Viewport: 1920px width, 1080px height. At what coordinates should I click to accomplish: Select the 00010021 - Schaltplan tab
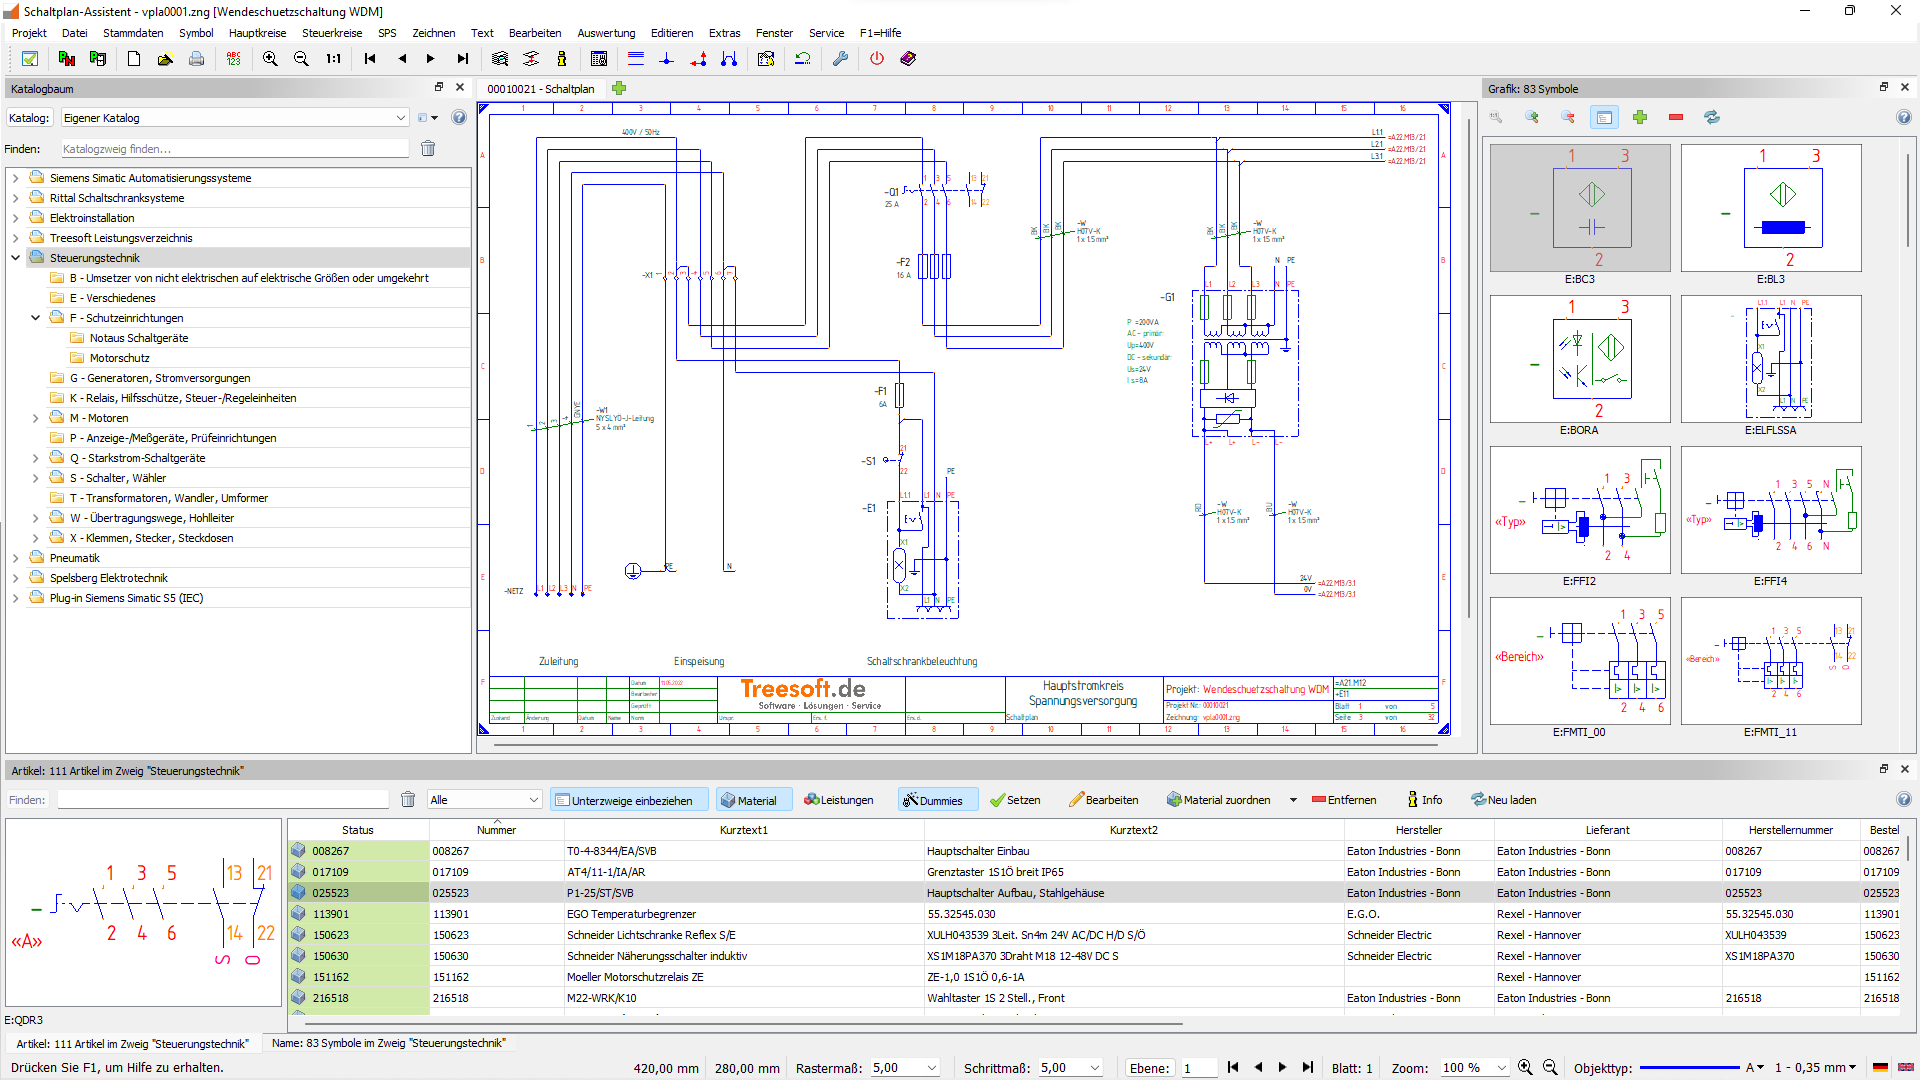pyautogui.click(x=540, y=89)
